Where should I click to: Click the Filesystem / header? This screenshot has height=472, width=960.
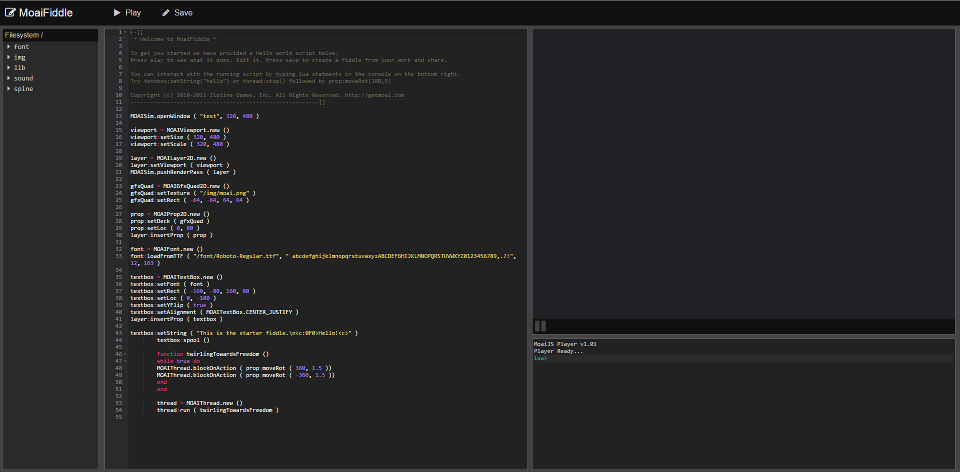coord(50,35)
